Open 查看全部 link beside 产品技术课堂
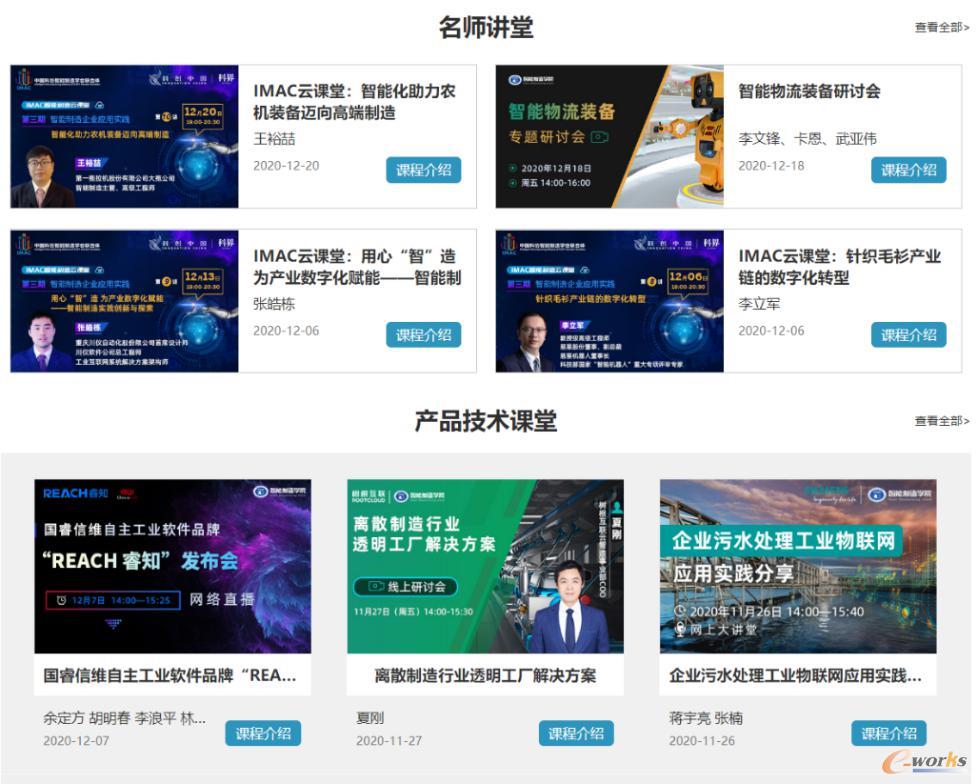Image resolution: width=977 pixels, height=784 pixels. [941, 421]
